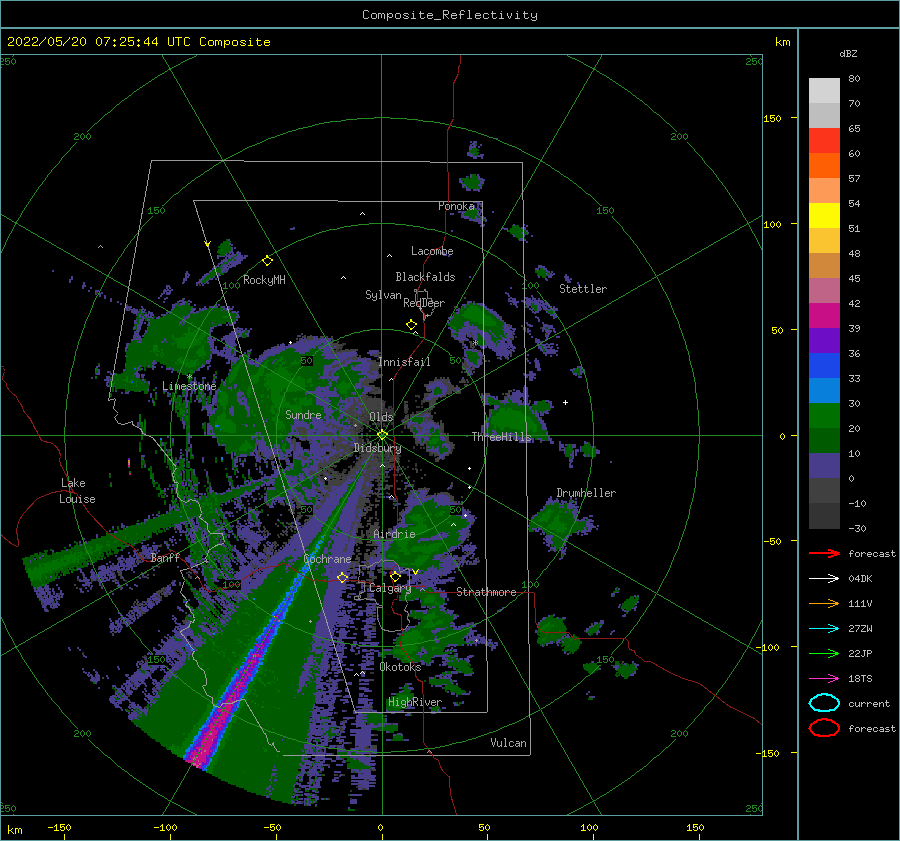Image resolution: width=900 pixels, height=841 pixels.
Task: Click the Cochrane city label
Action: (327, 559)
